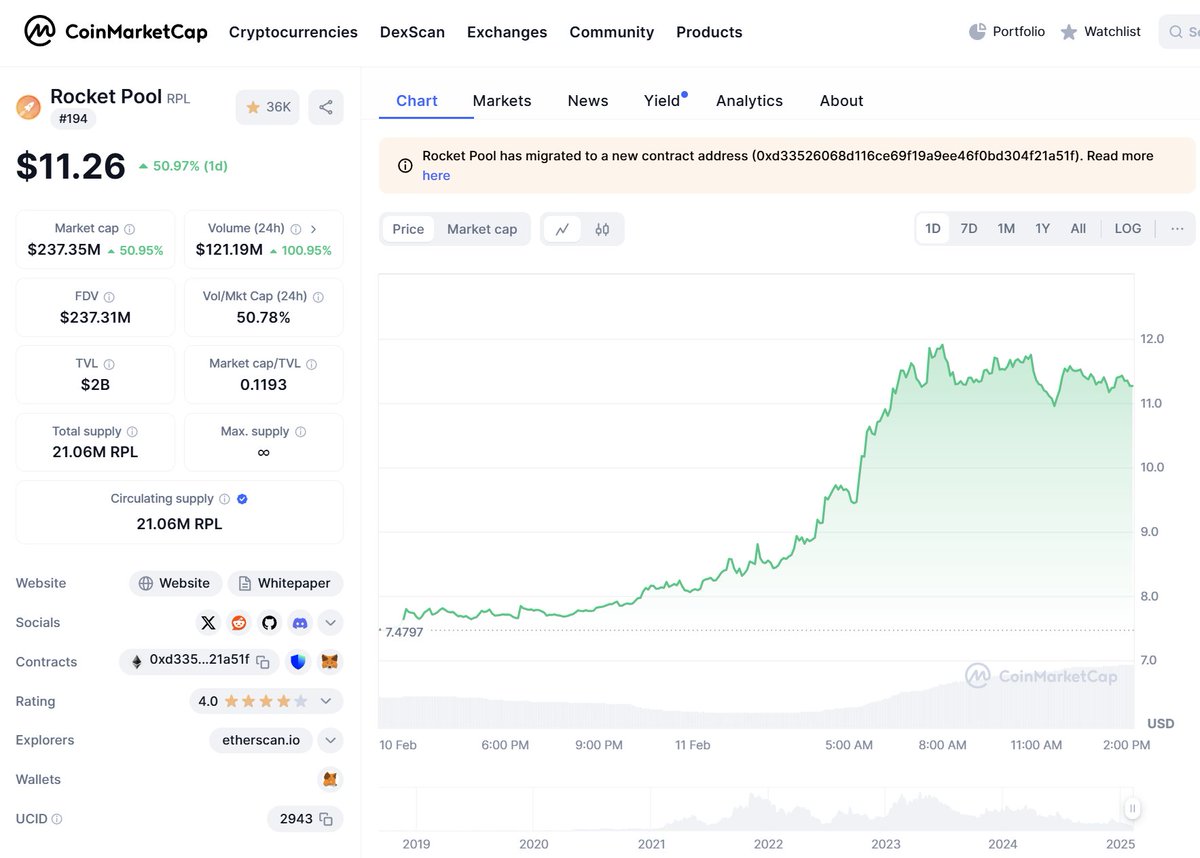Viewport: 1200px width, 858px height.
Task: Open the Watchlist star link
Action: point(1099,32)
